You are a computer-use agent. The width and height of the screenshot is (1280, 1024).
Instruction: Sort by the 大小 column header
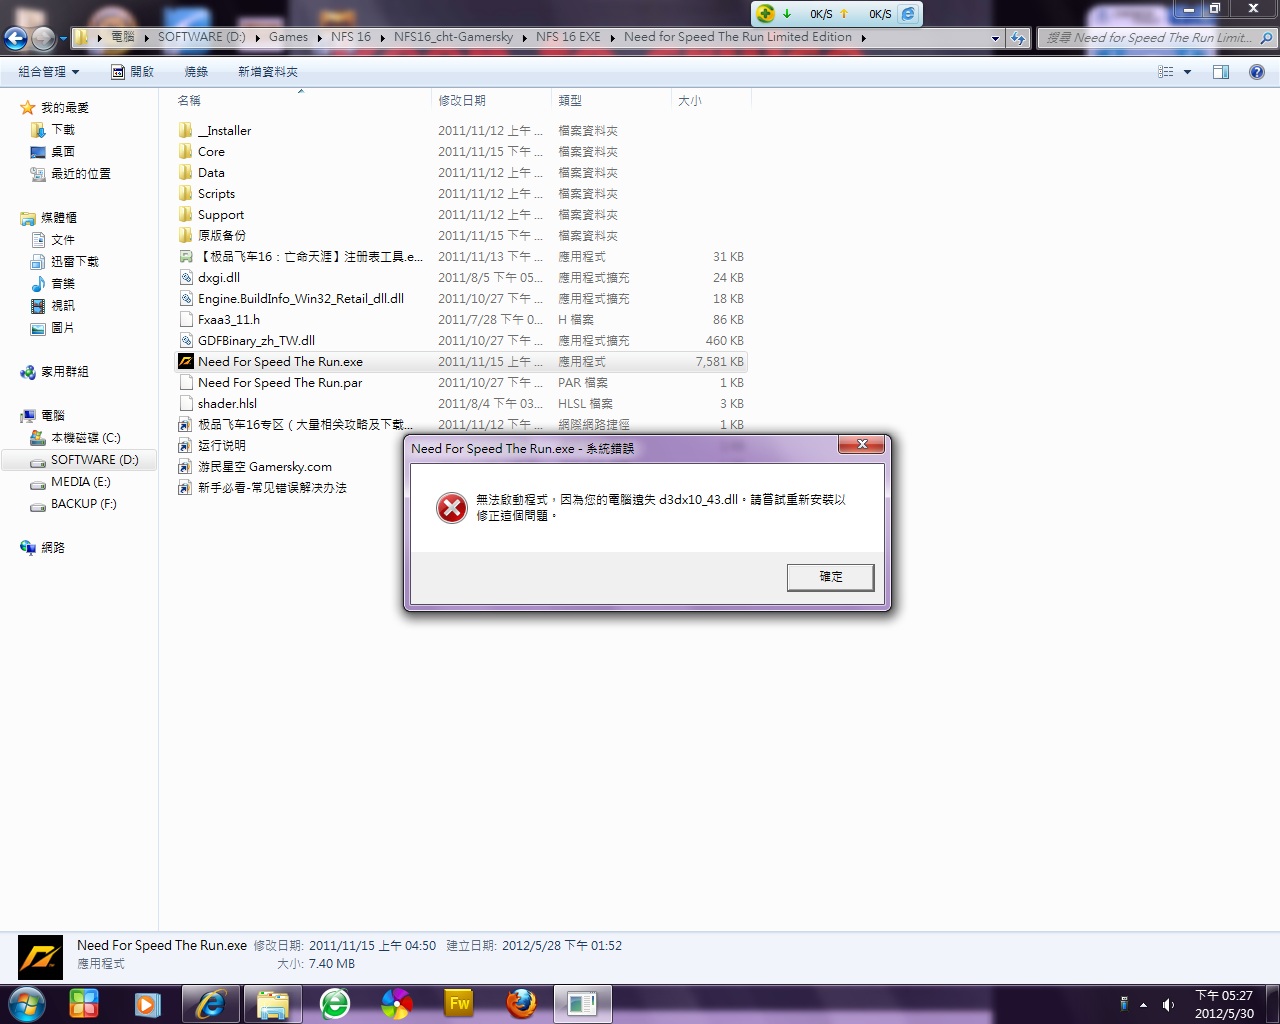coord(711,100)
